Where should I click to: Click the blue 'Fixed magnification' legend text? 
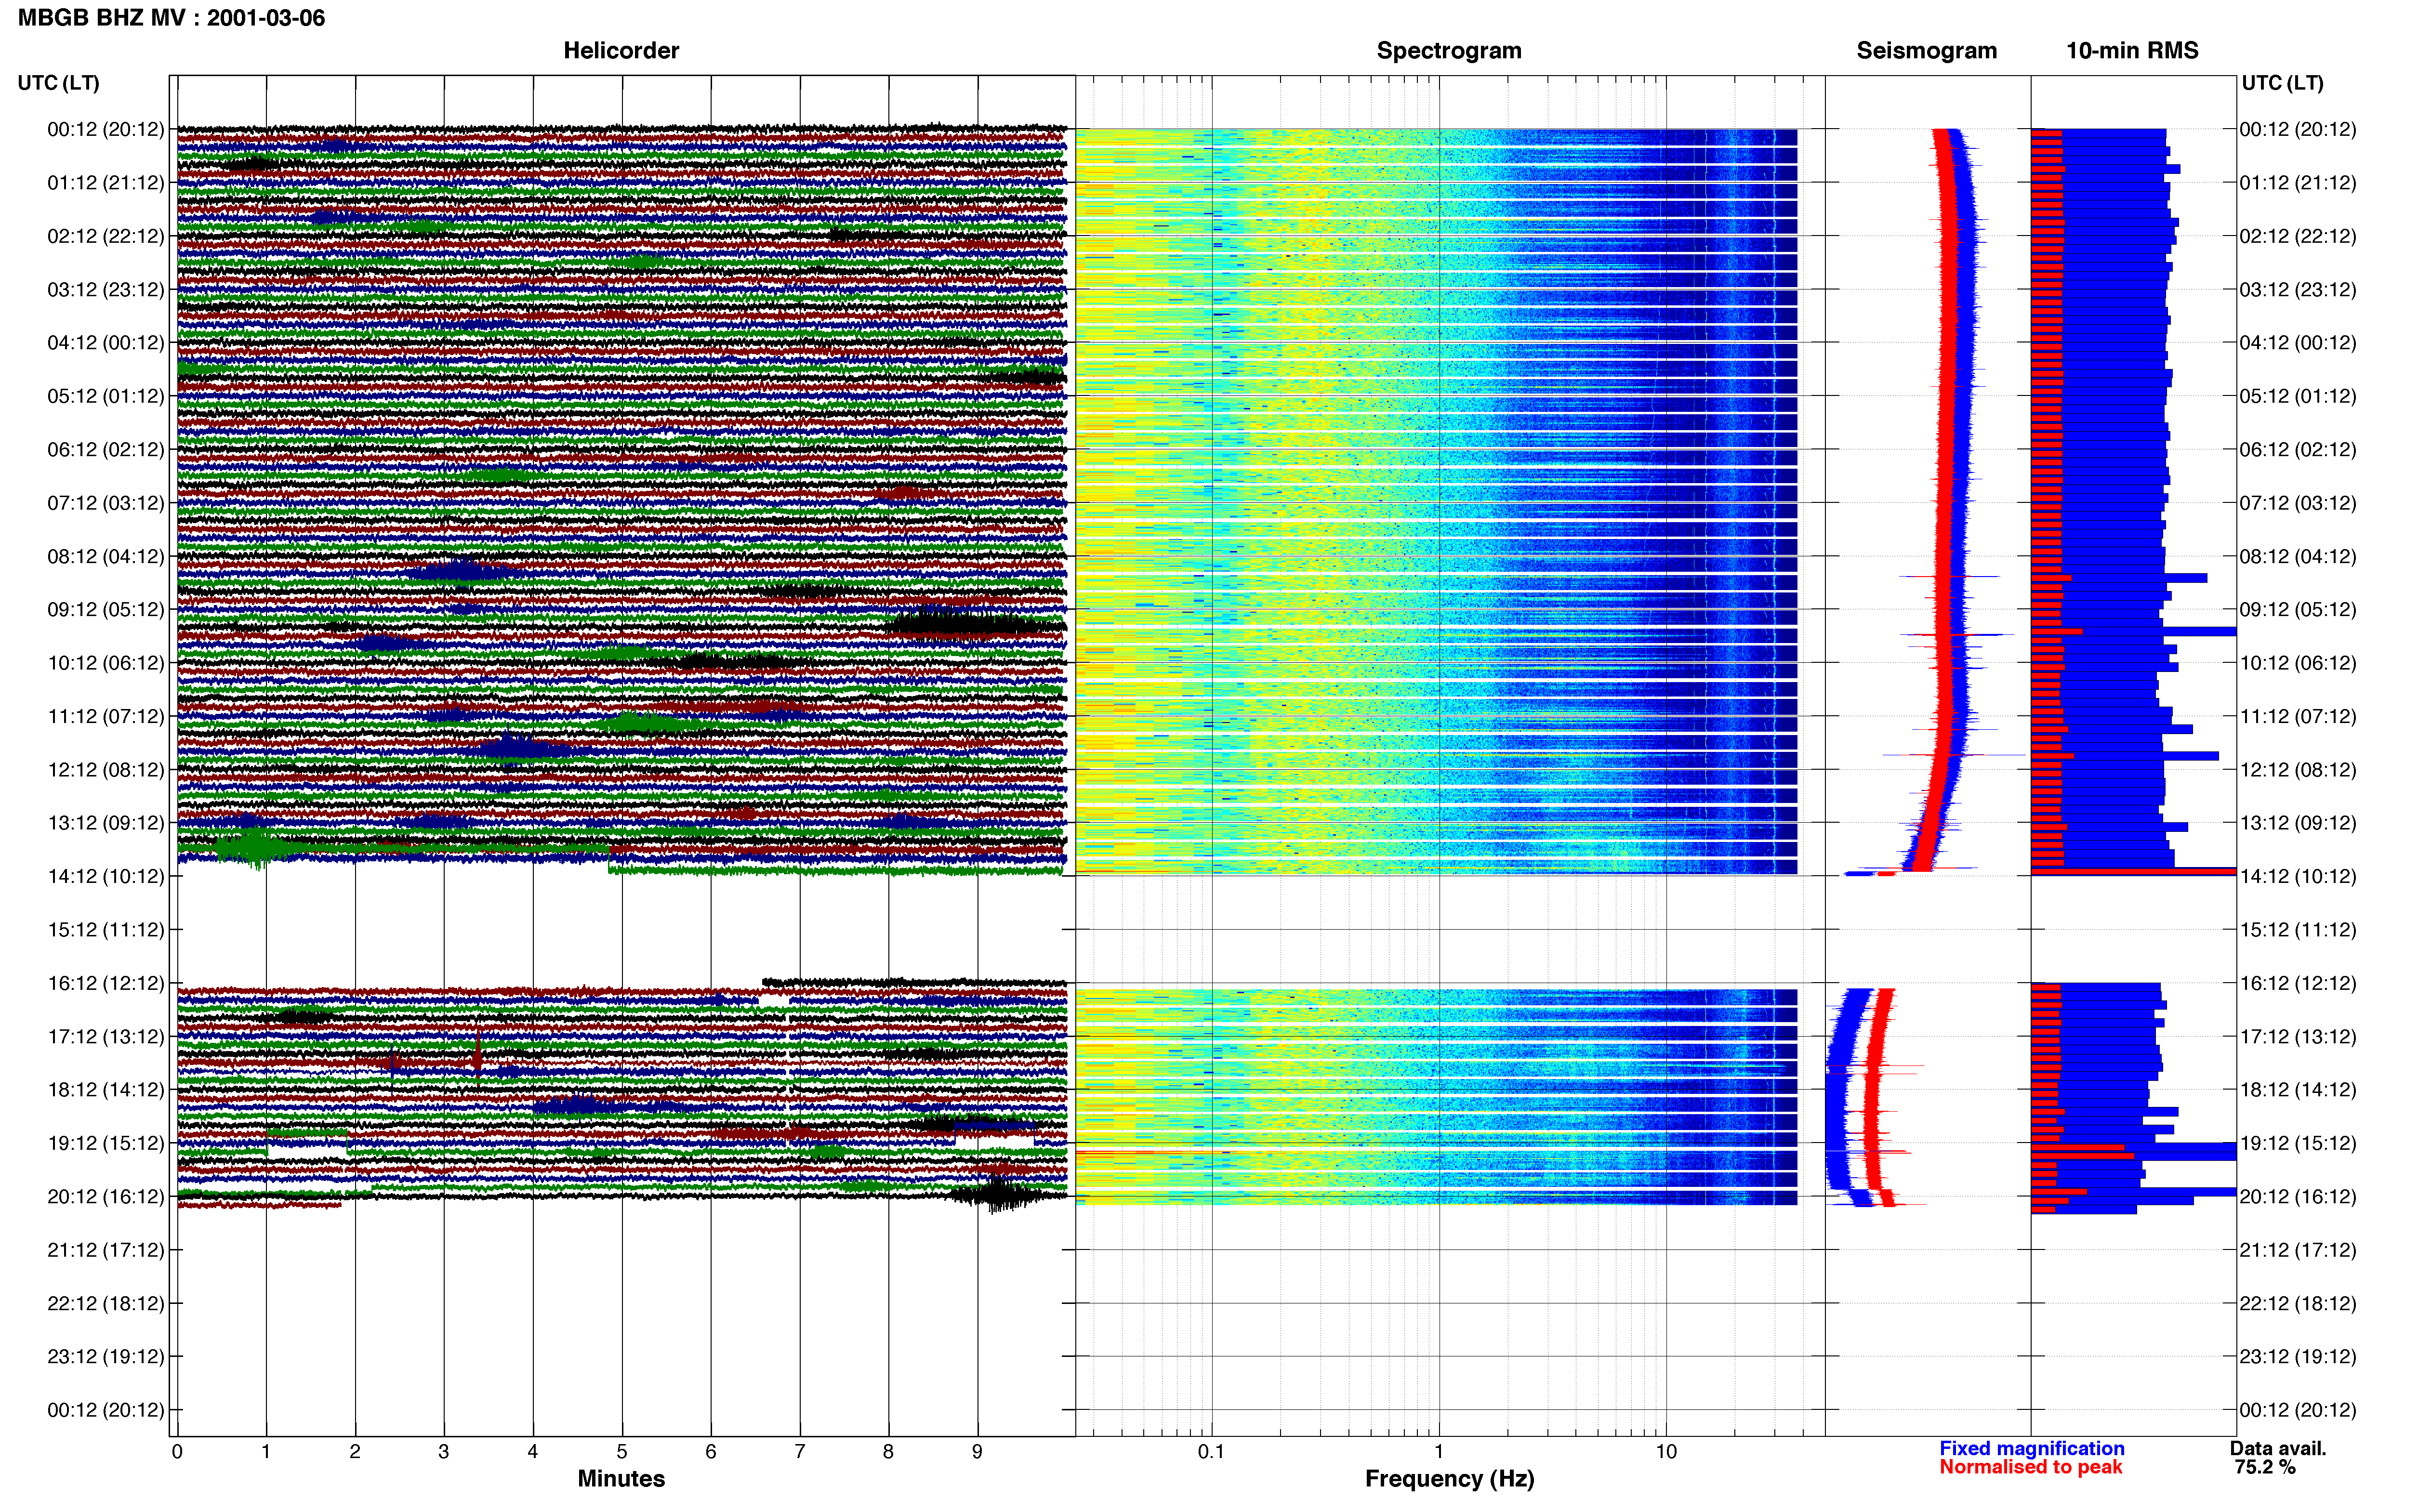point(2031,1448)
